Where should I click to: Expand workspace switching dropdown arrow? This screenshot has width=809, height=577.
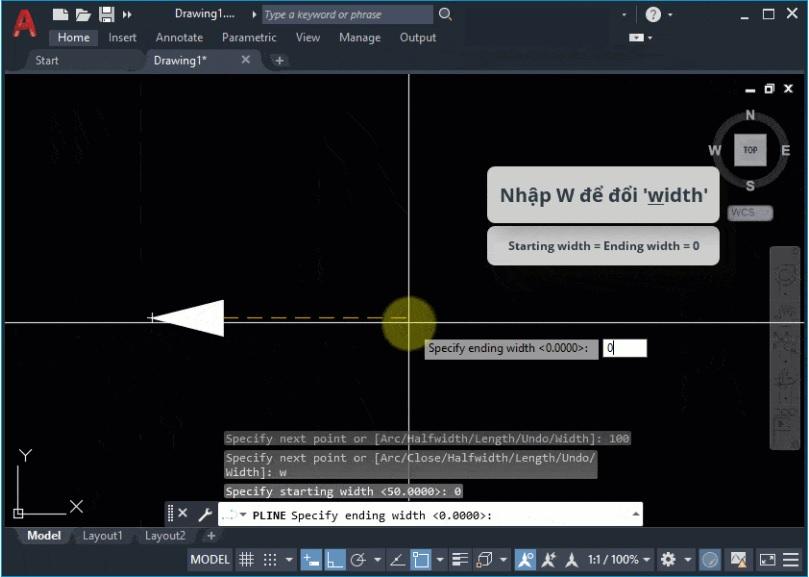coord(688,559)
